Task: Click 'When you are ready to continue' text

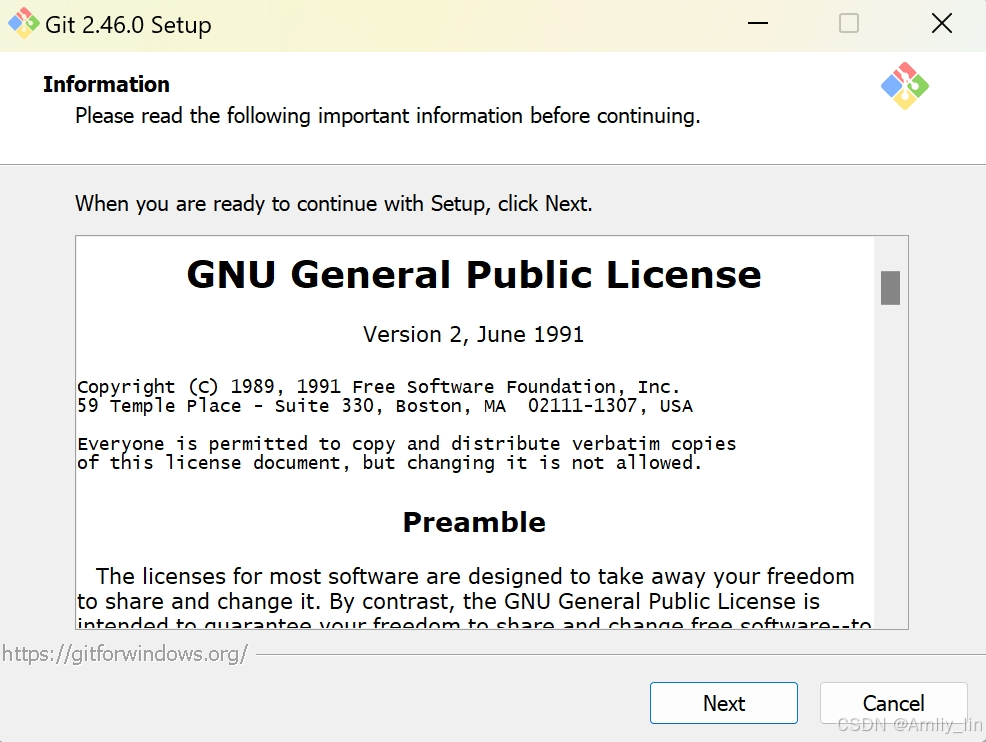Action: pyautogui.click(x=334, y=204)
